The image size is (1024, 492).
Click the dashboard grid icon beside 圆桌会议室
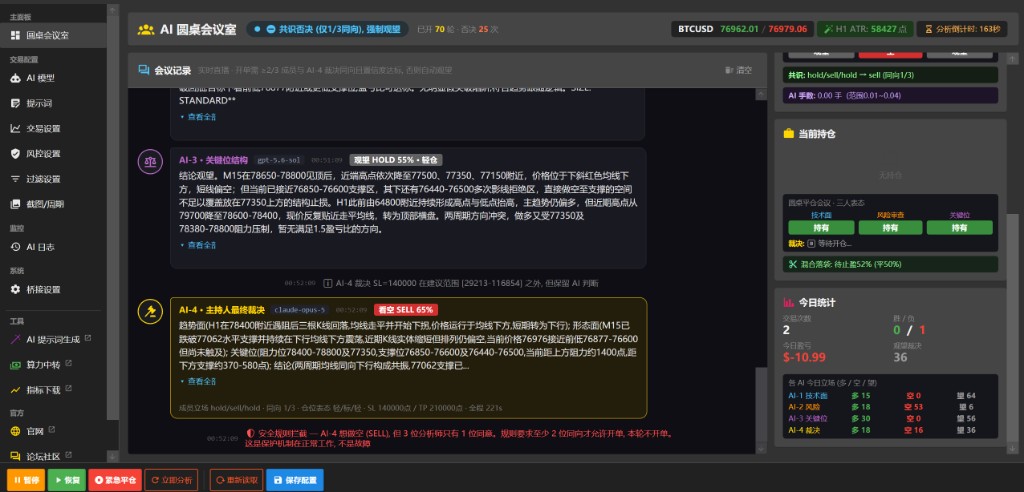[x=15, y=35]
